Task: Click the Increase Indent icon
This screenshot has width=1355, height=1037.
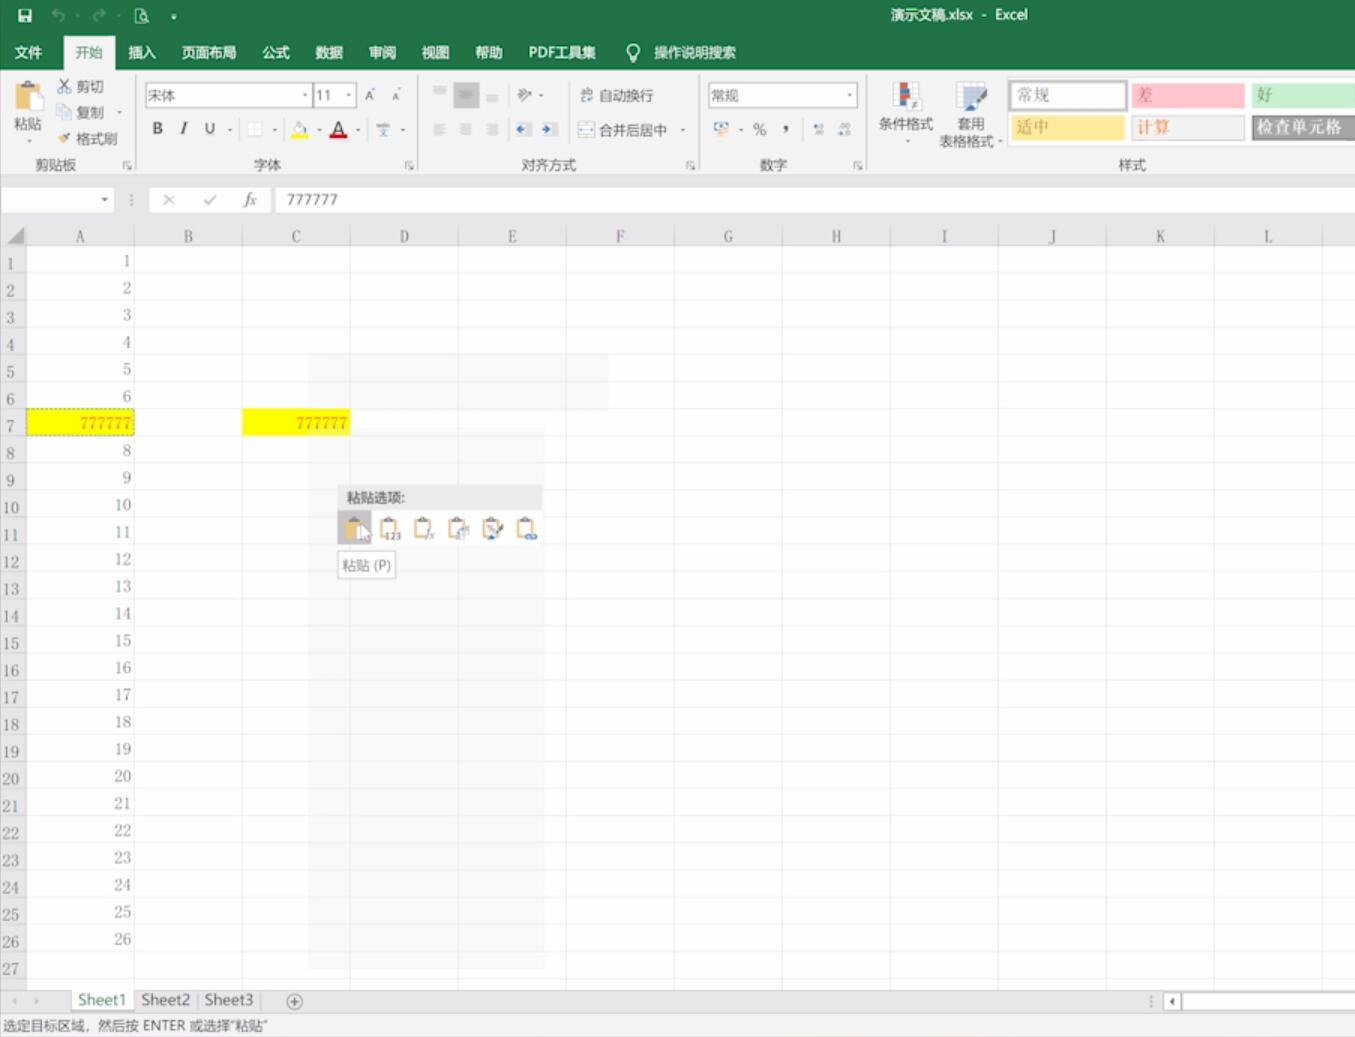Action: pyautogui.click(x=549, y=129)
